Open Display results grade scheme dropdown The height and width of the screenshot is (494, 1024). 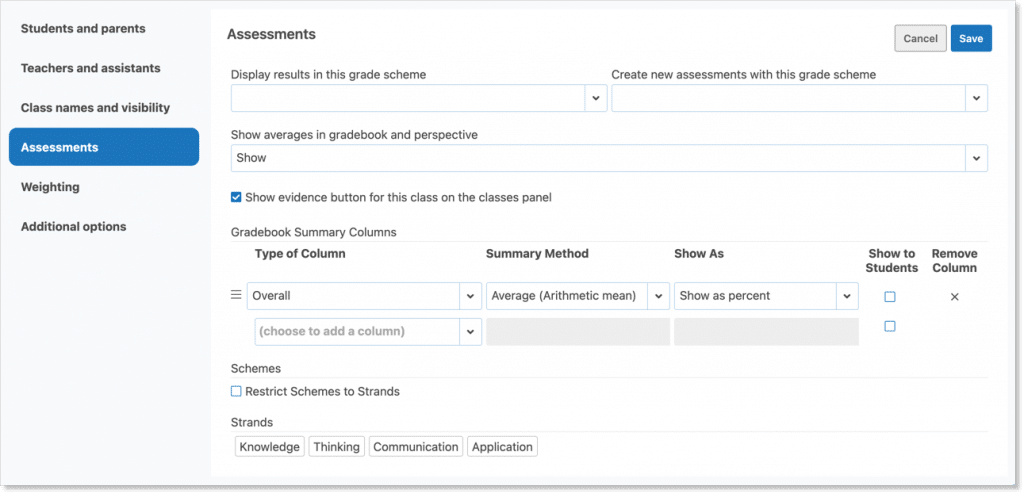(x=595, y=98)
